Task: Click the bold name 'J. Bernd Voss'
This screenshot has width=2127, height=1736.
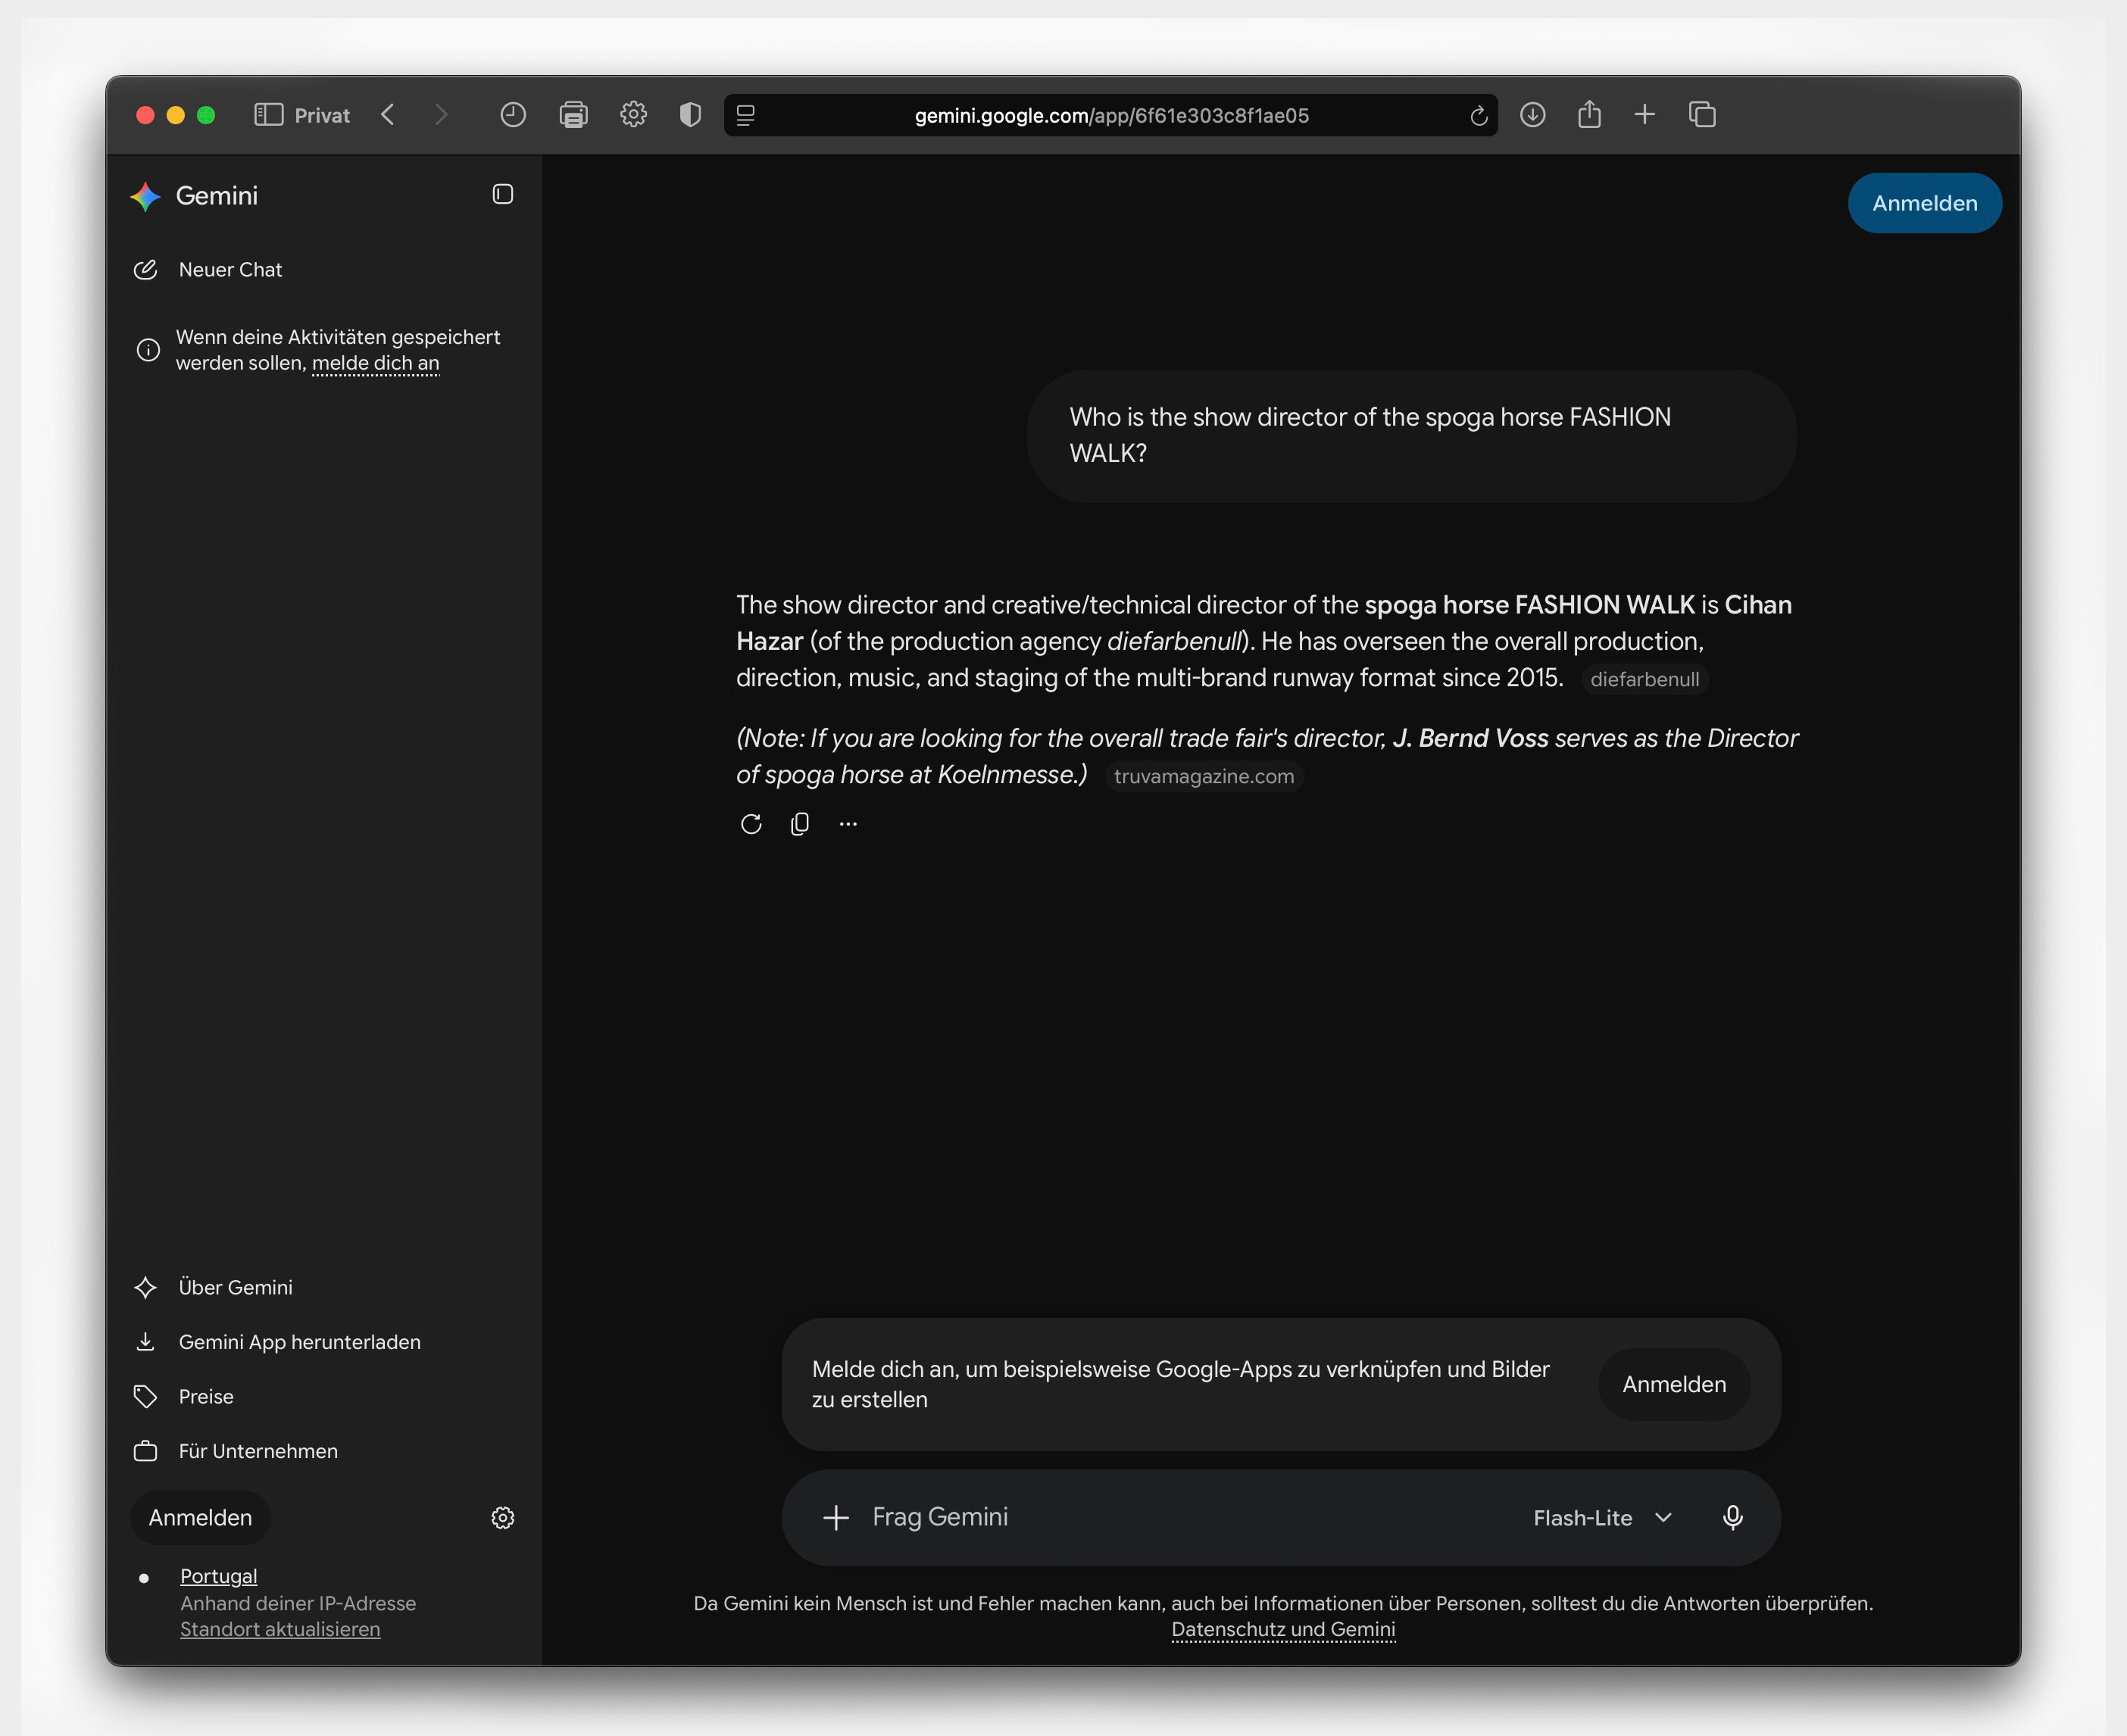Action: click(x=1470, y=739)
